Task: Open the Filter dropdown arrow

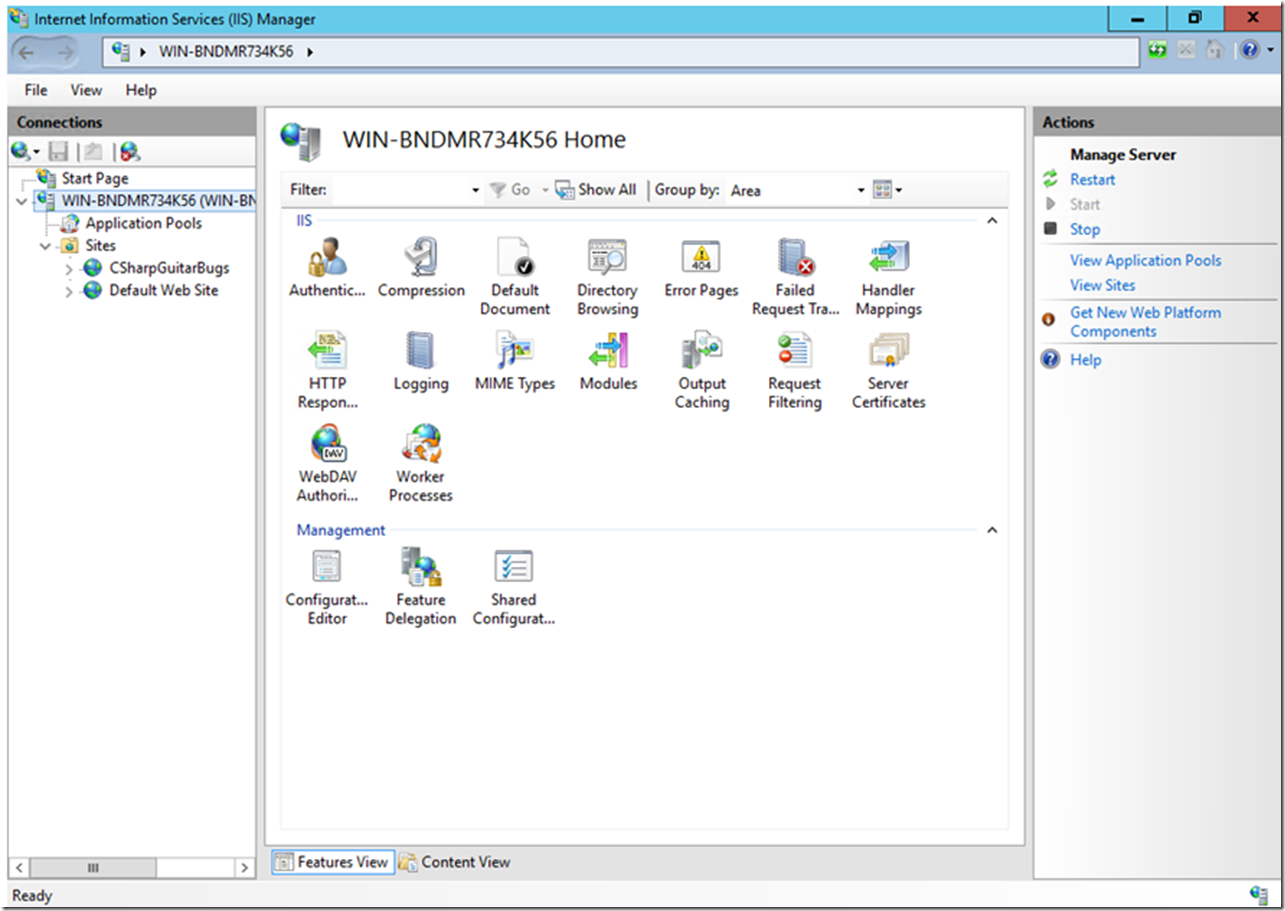Action: coord(476,190)
